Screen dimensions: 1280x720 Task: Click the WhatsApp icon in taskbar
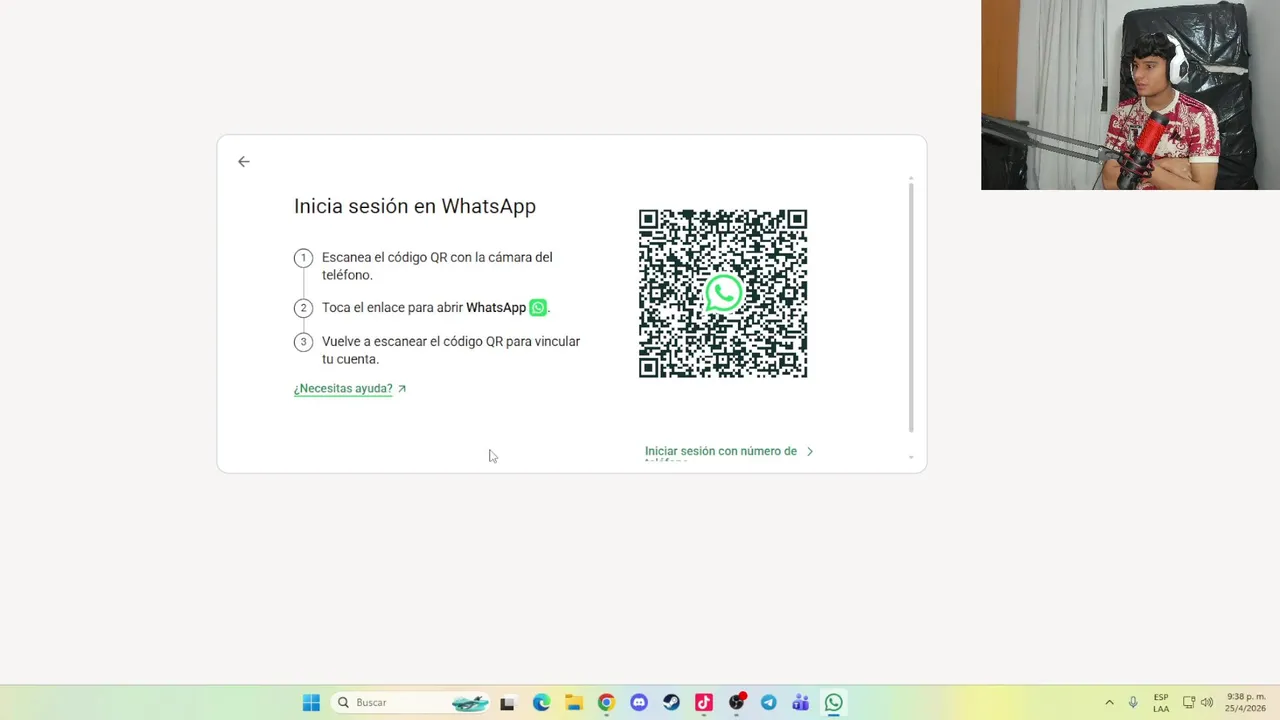[x=833, y=703]
